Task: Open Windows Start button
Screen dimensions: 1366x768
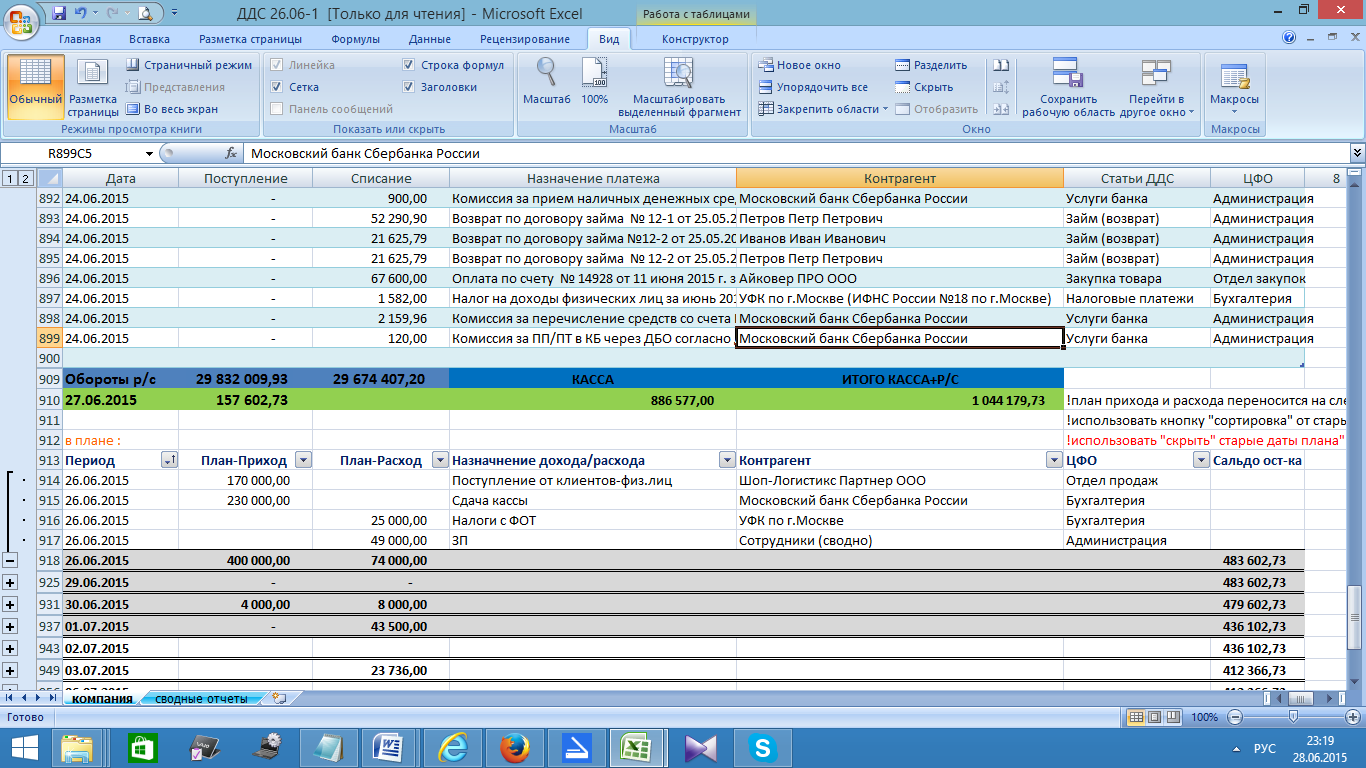Action: point(23,747)
